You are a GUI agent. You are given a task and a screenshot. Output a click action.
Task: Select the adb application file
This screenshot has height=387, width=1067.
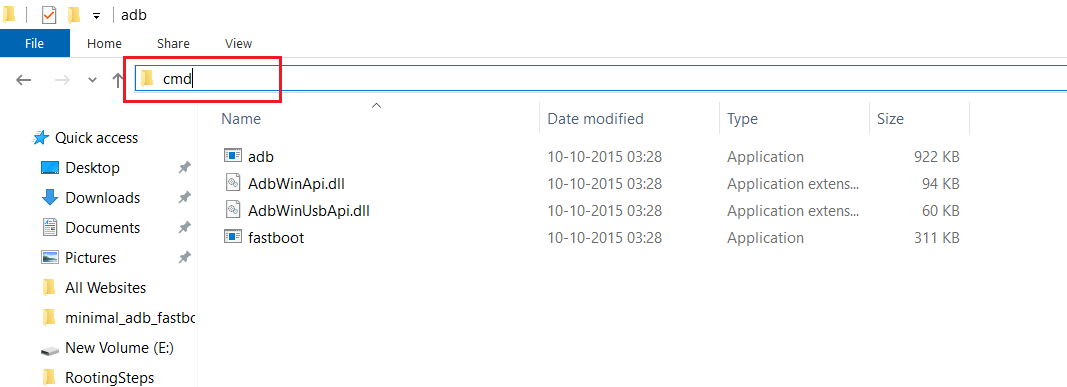261,156
